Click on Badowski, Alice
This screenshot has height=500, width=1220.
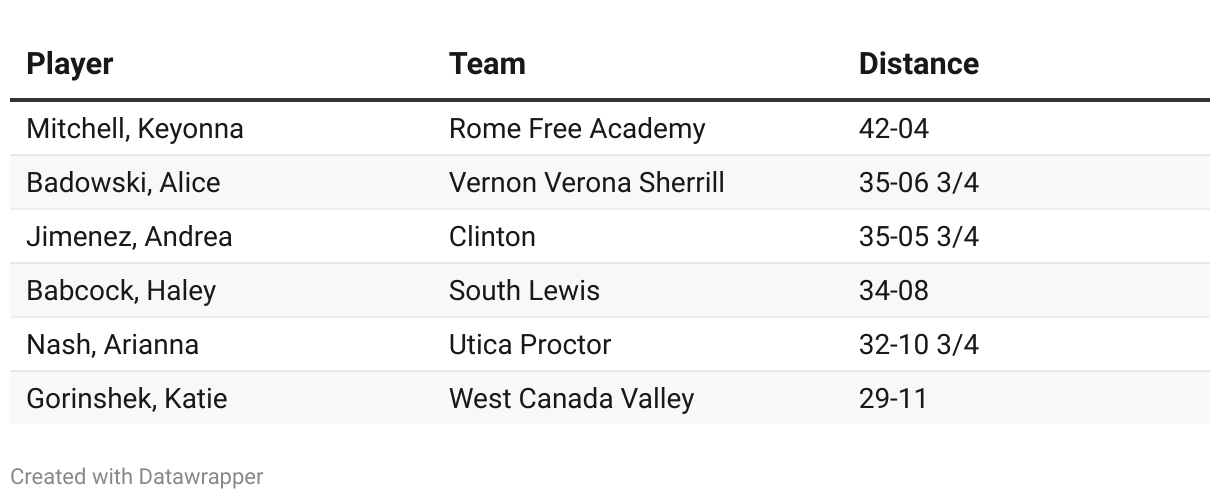[123, 183]
